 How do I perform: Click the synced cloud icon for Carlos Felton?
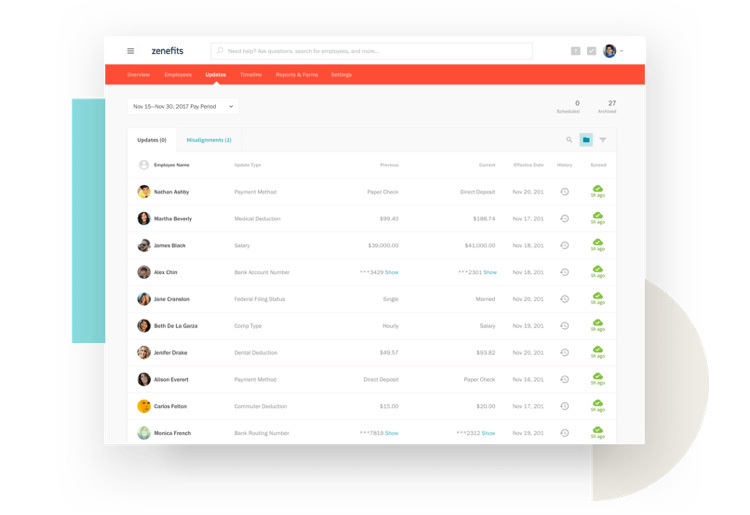[x=597, y=404]
